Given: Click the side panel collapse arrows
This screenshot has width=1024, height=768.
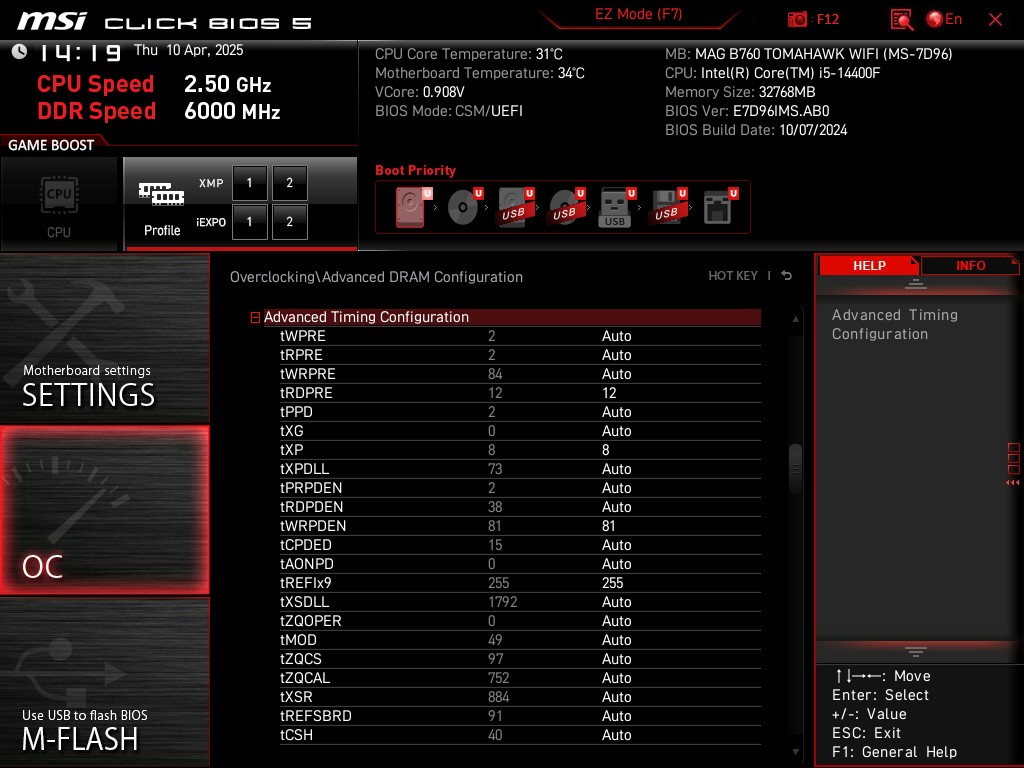Looking at the screenshot, I should (x=1012, y=483).
